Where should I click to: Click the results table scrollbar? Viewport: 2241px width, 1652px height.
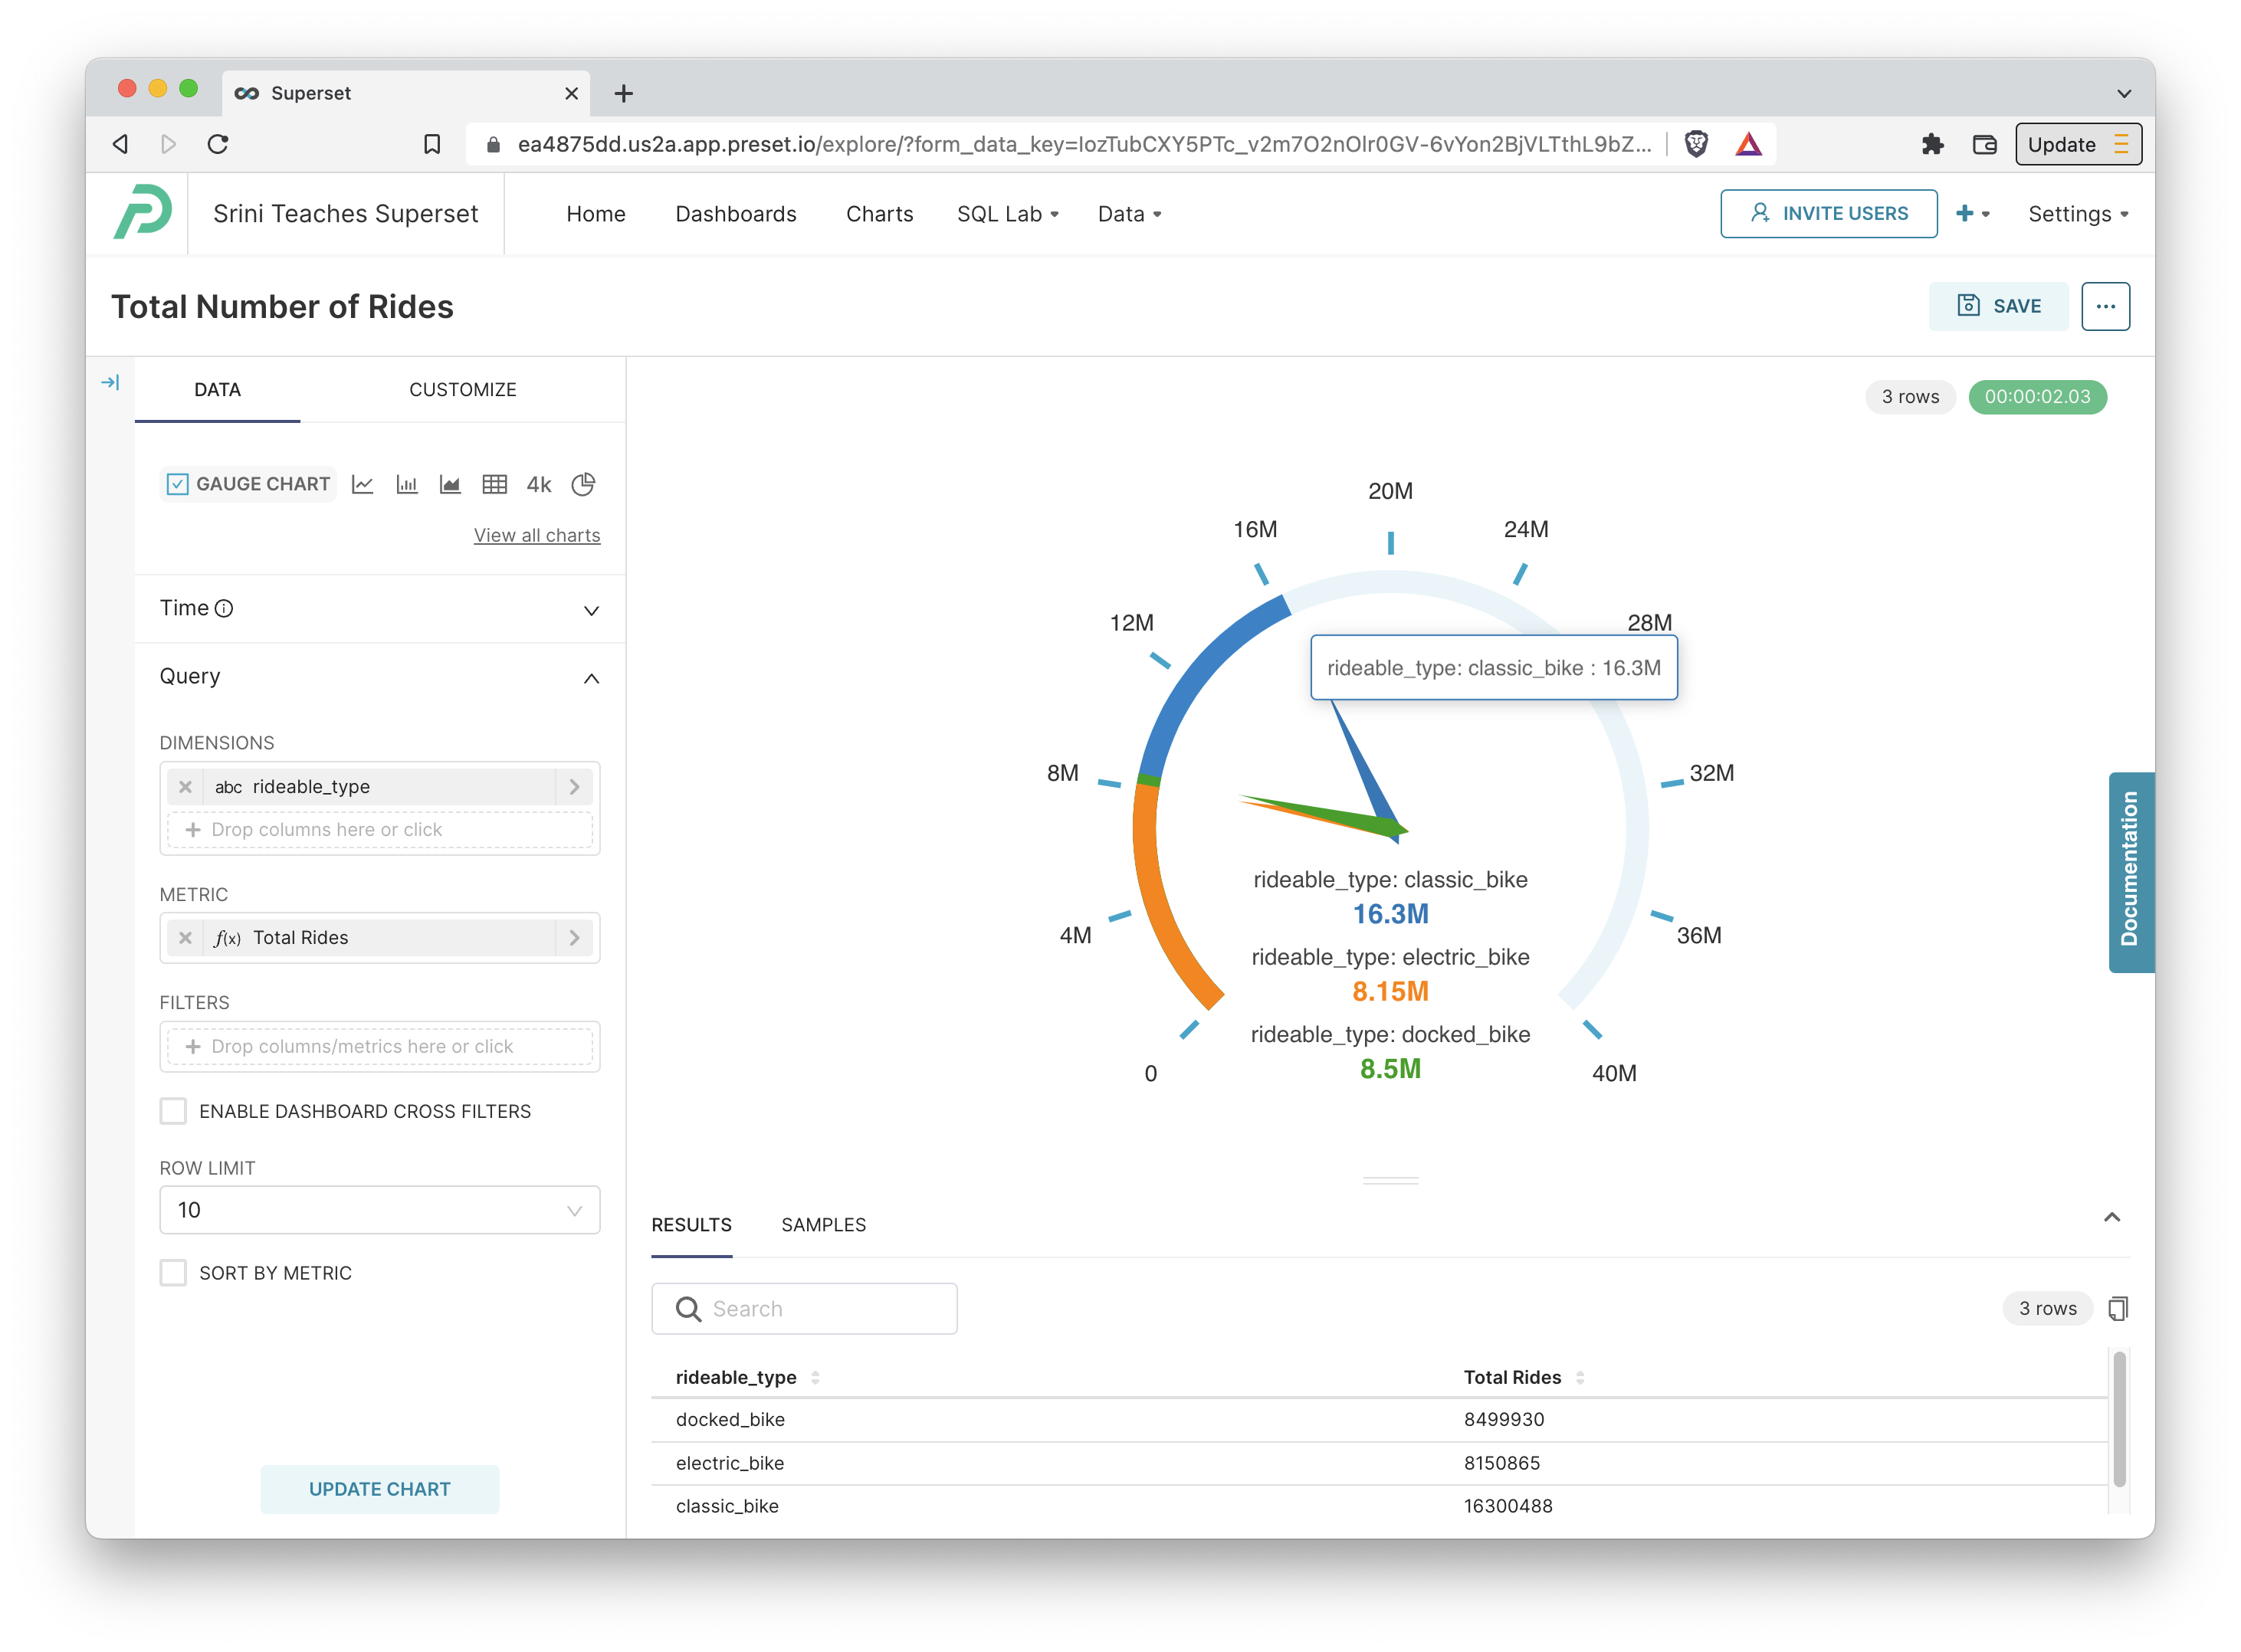(x=2118, y=1419)
